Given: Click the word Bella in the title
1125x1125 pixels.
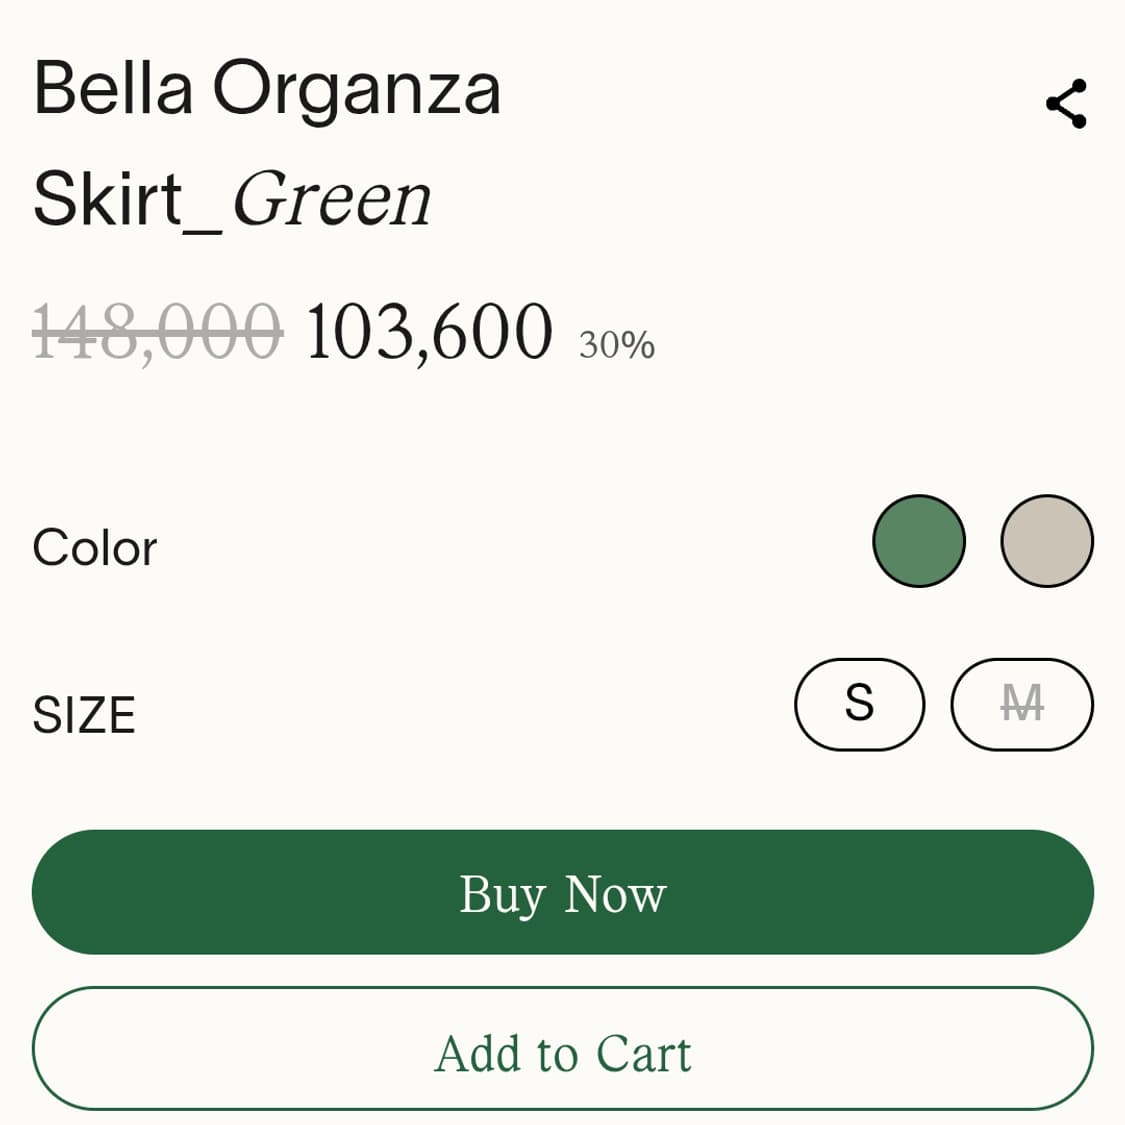Looking at the screenshot, I should (113, 89).
